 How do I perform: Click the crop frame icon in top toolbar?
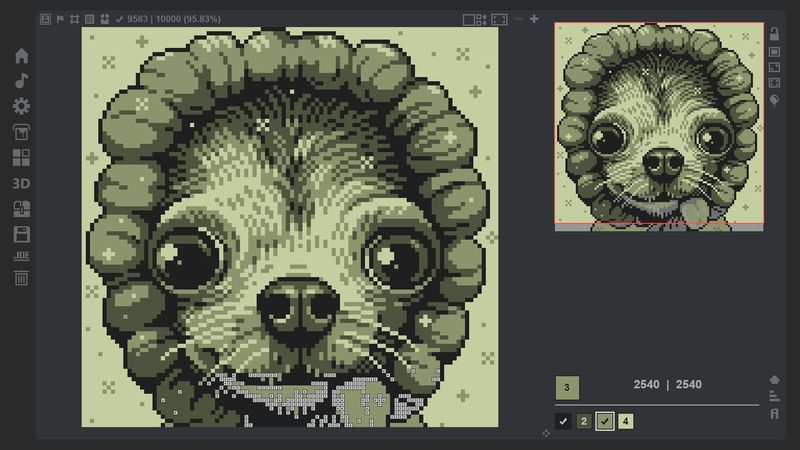point(75,19)
